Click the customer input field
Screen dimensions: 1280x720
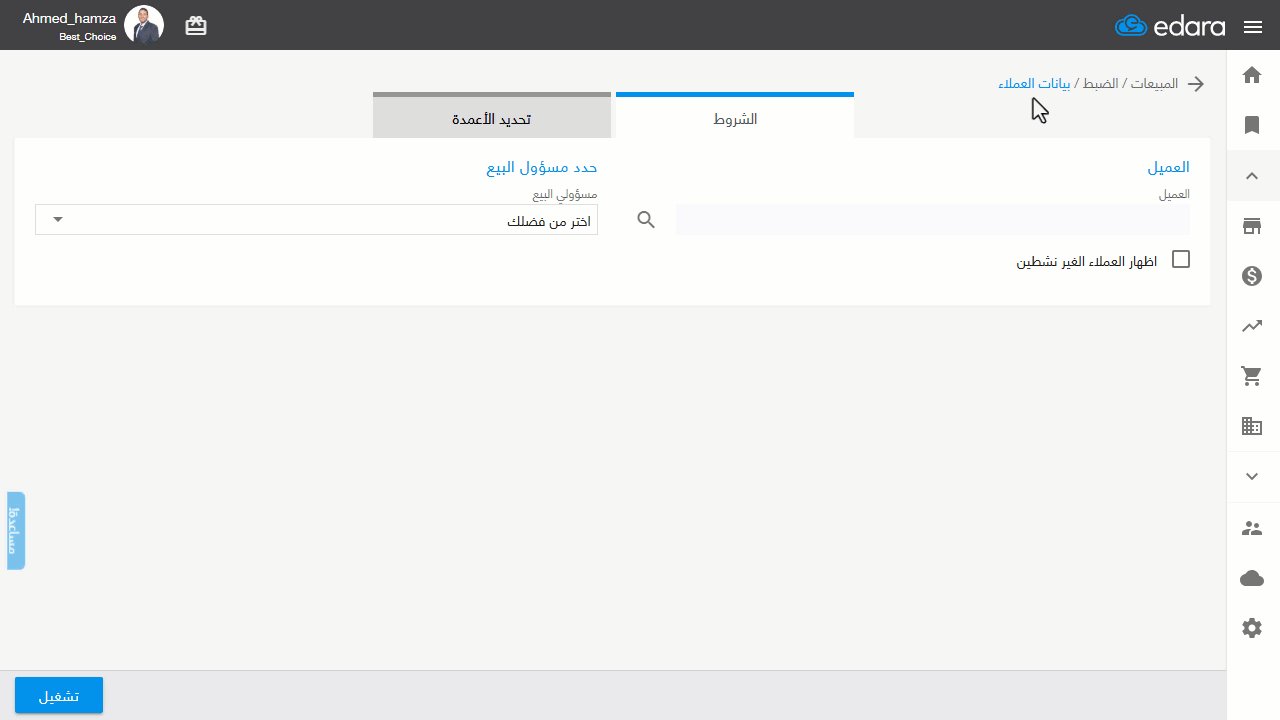click(933, 220)
